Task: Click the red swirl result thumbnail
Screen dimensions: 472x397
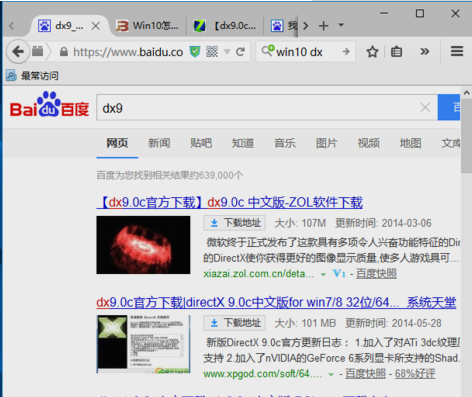Action: pos(143,245)
